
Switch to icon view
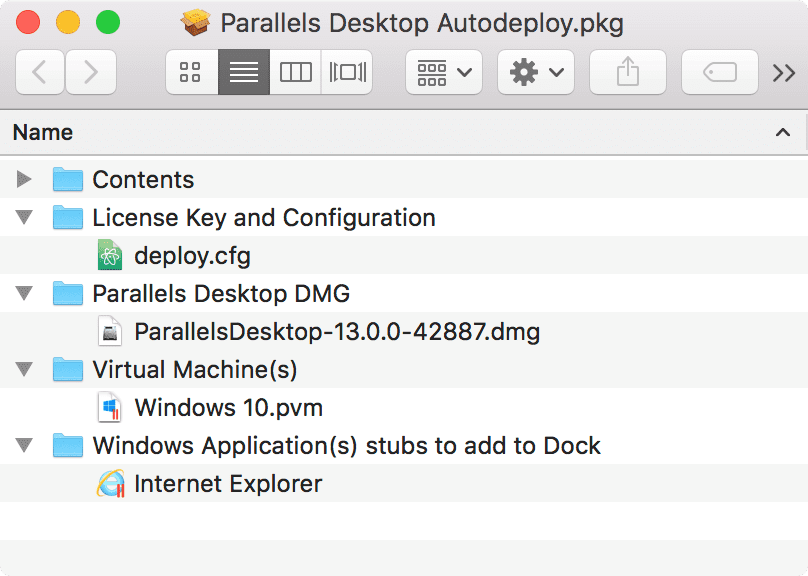click(192, 72)
